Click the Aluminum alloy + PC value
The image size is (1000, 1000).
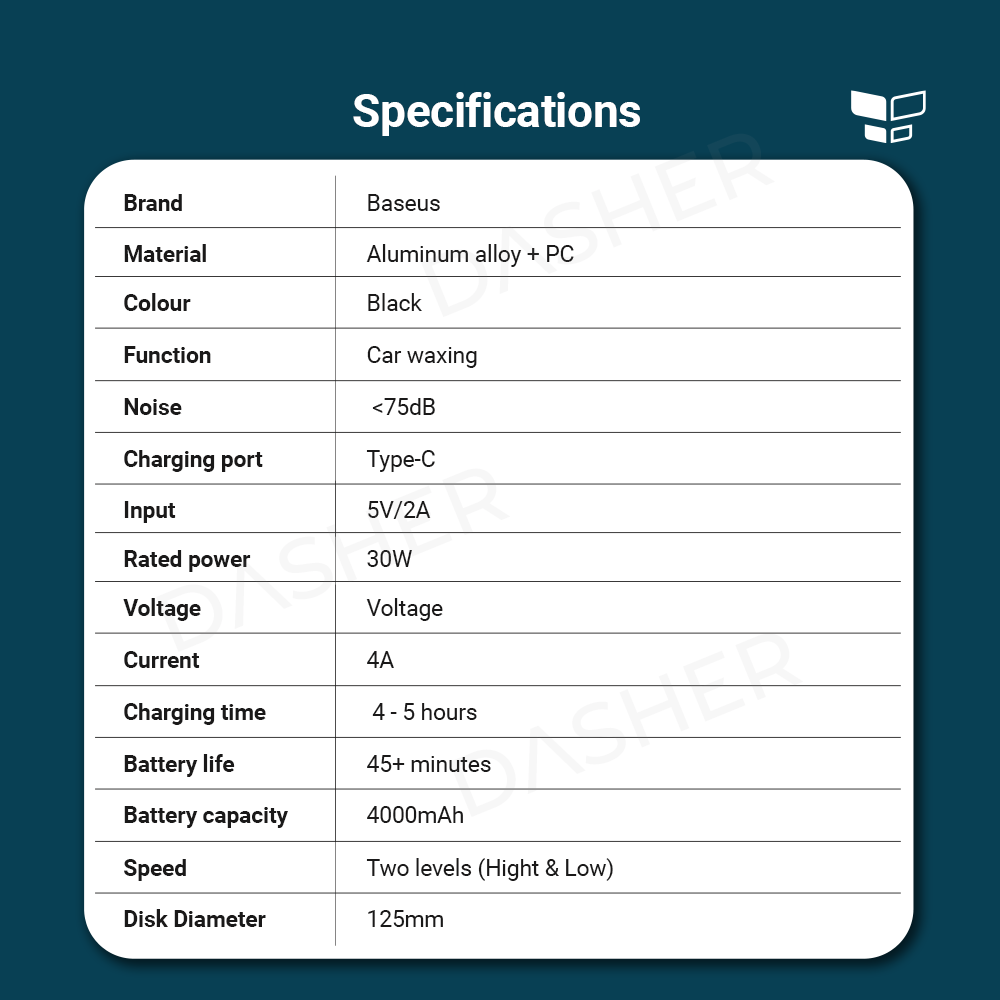click(x=470, y=254)
